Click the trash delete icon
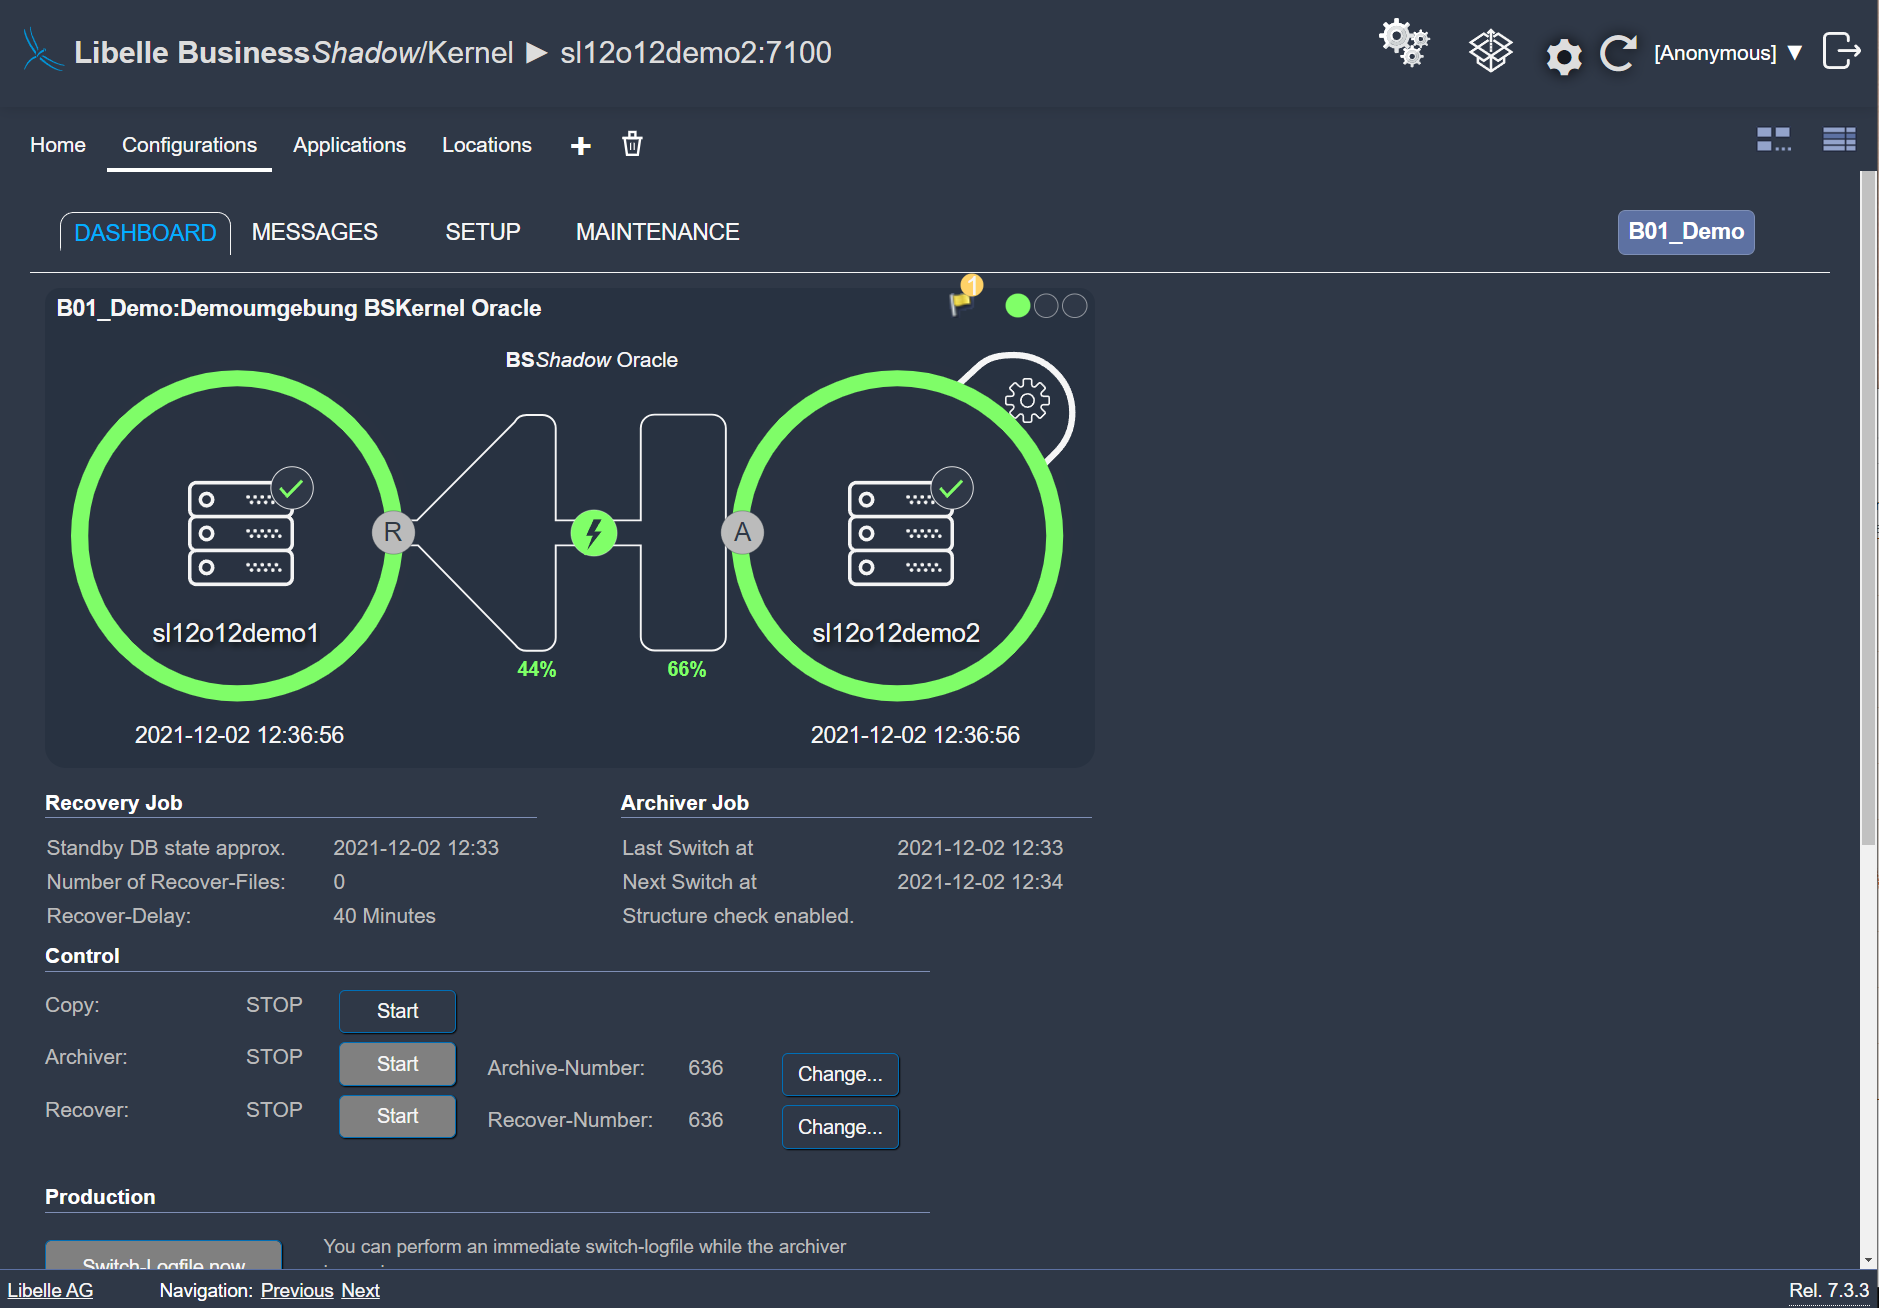This screenshot has height=1308, width=1879. pyautogui.click(x=632, y=144)
